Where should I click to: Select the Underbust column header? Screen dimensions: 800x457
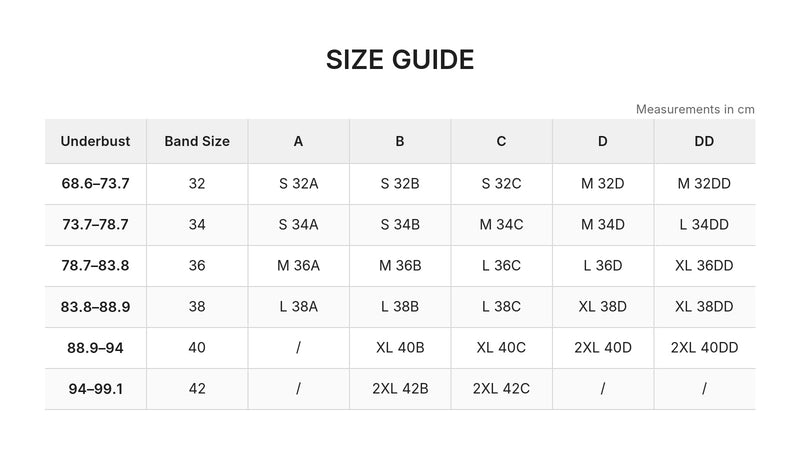95,141
